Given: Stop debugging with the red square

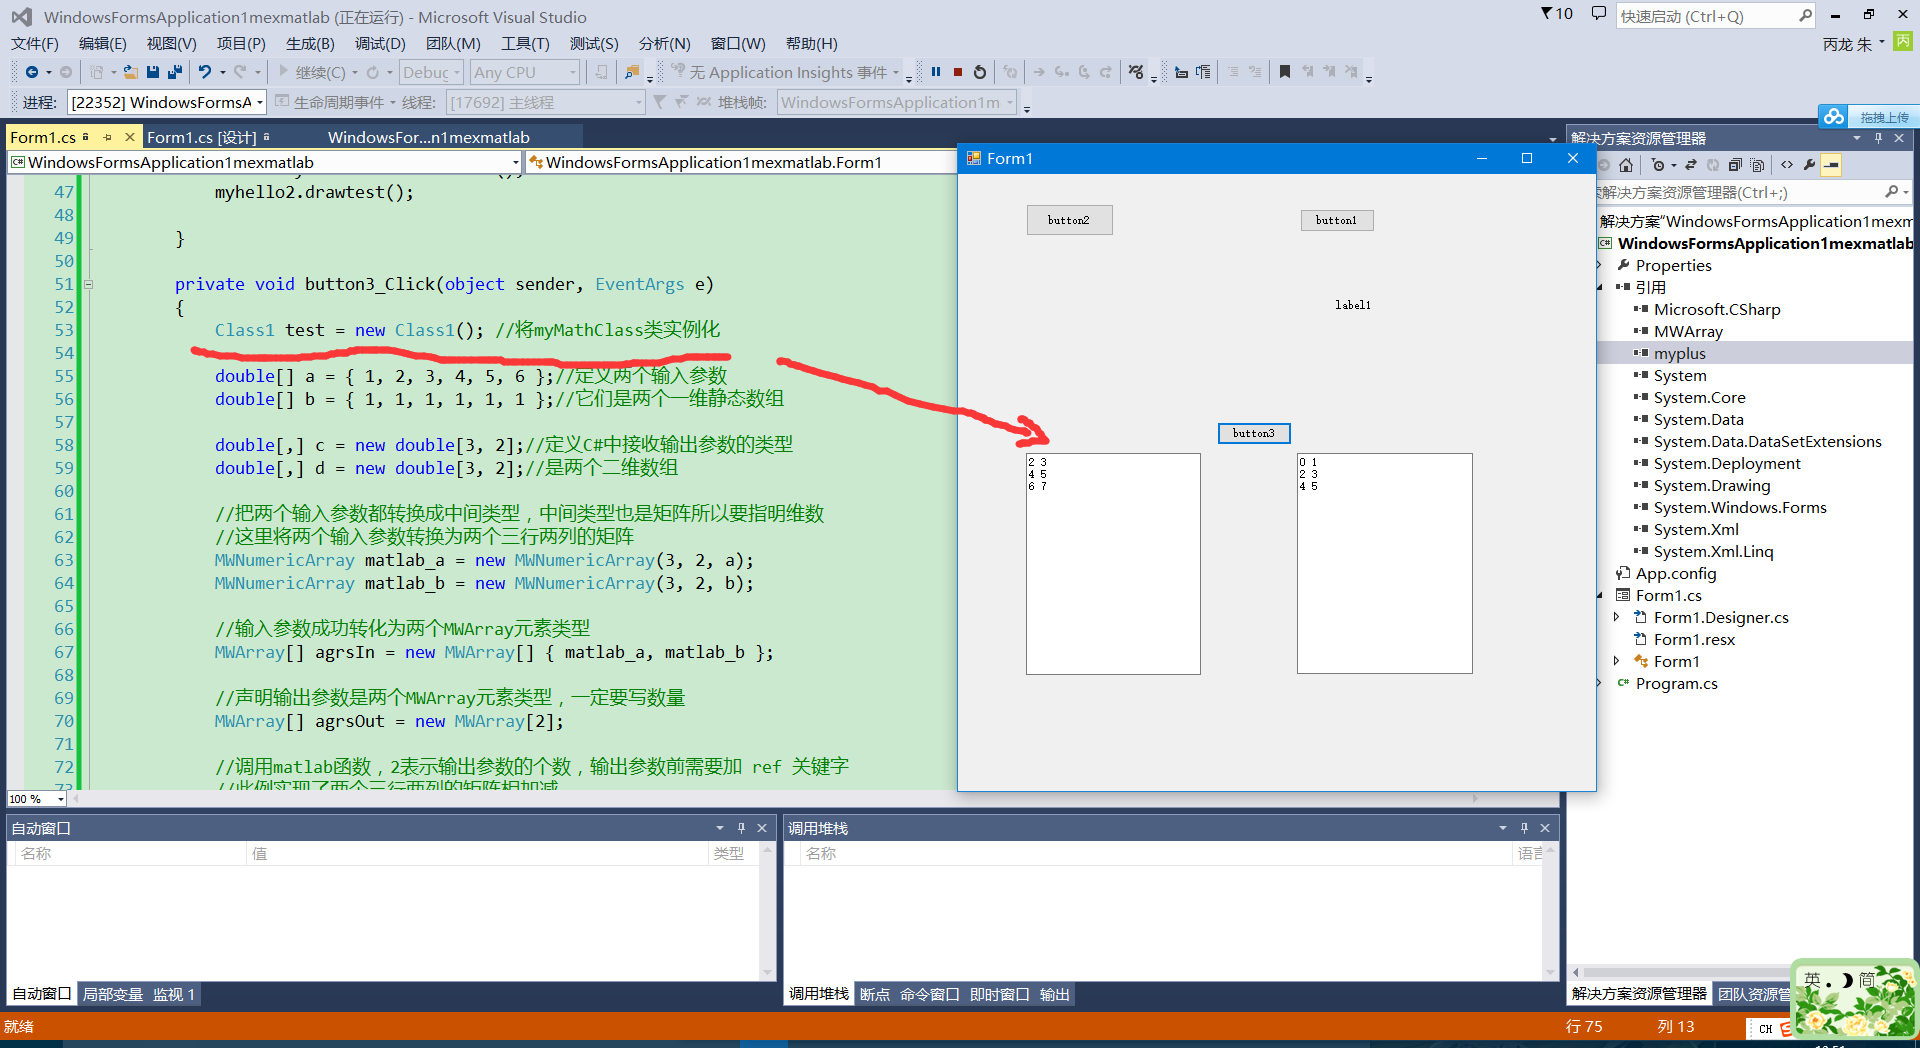Looking at the screenshot, I should pos(958,72).
